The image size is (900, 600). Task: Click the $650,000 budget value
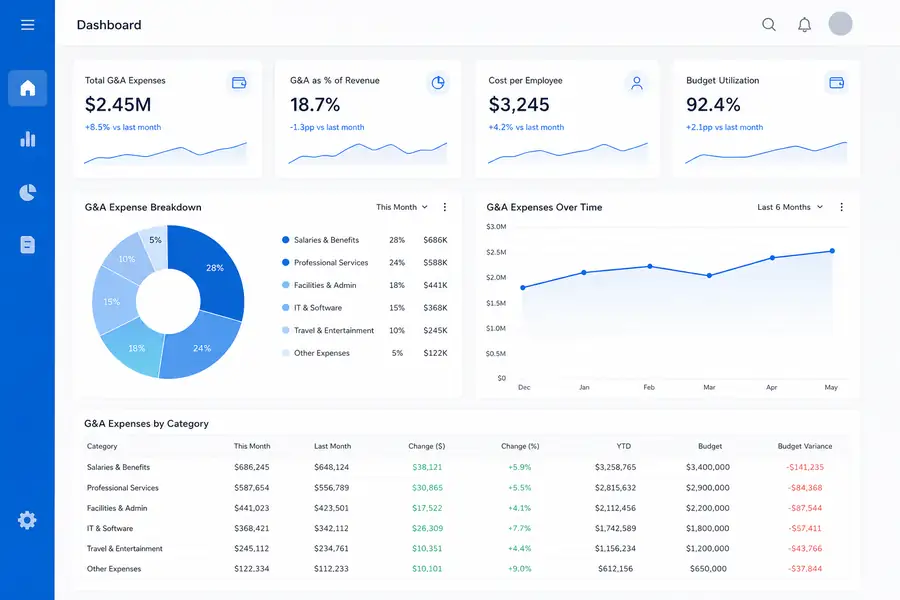pos(708,569)
